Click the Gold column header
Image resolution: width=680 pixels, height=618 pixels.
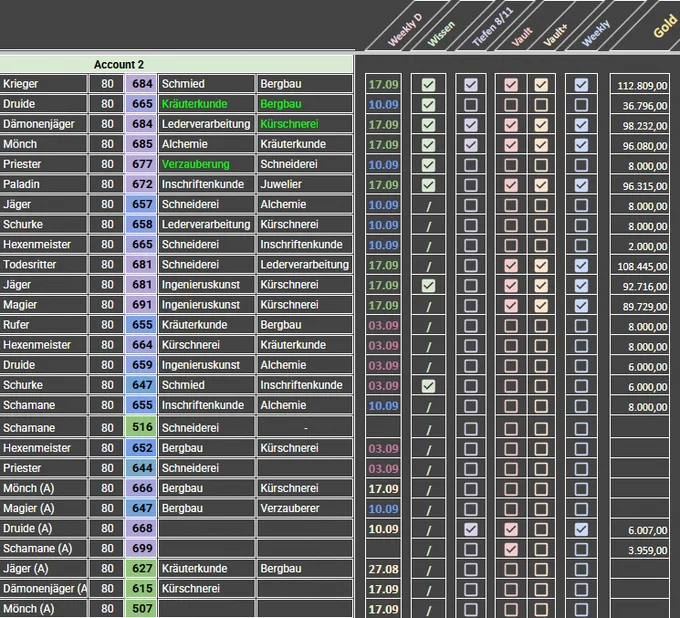[x=666, y=26]
